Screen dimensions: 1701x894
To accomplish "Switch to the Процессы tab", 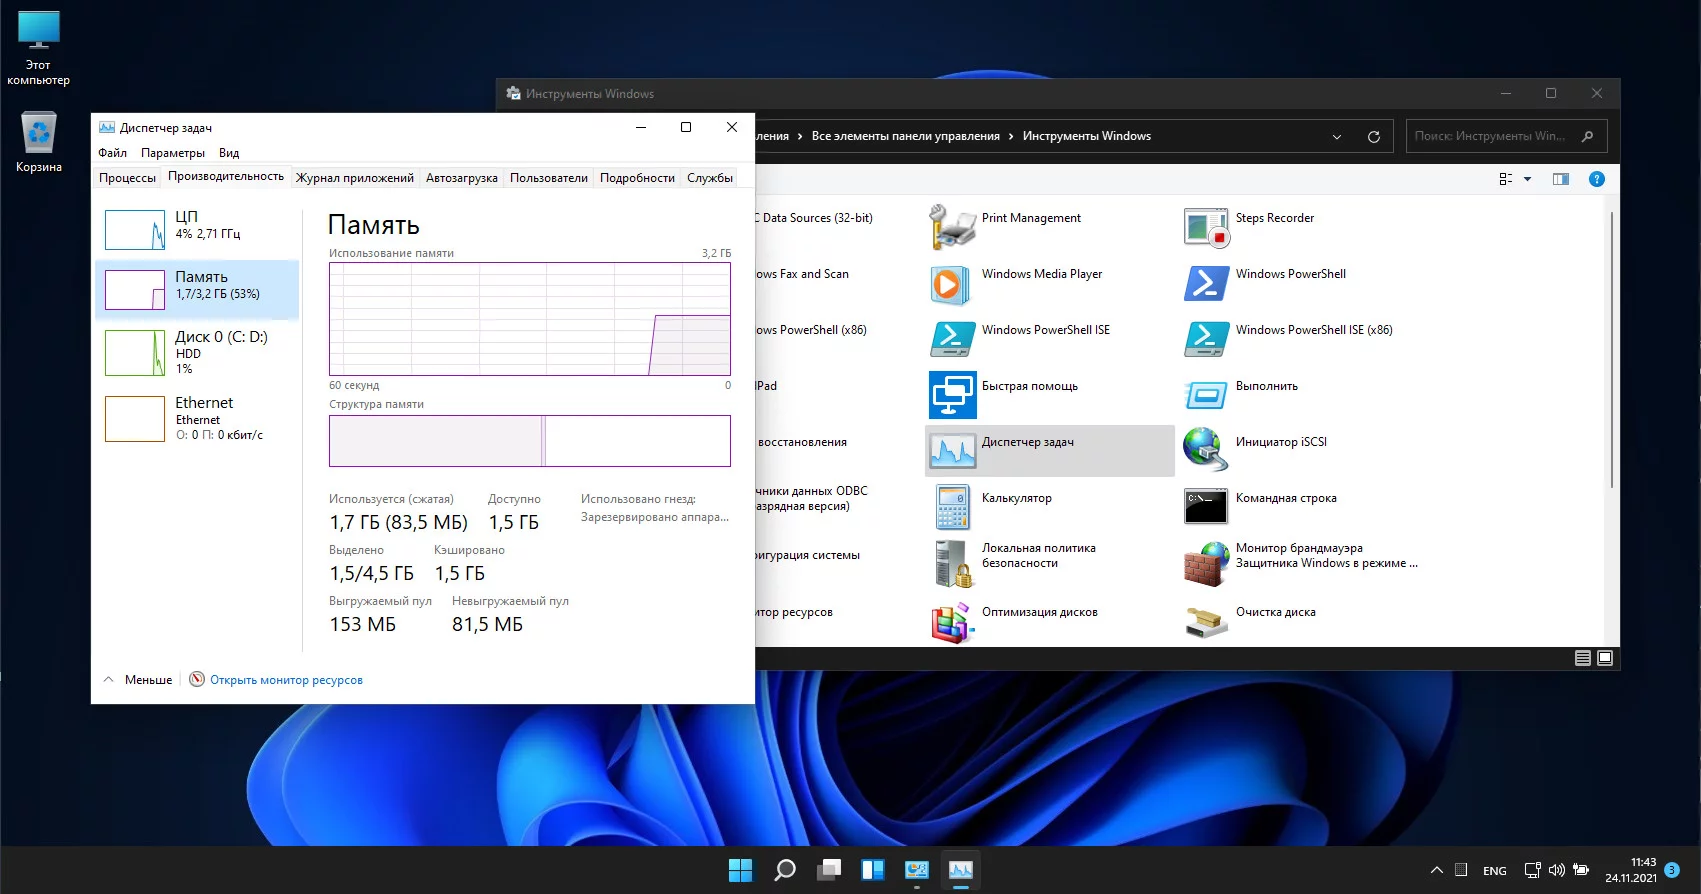I will point(127,178).
